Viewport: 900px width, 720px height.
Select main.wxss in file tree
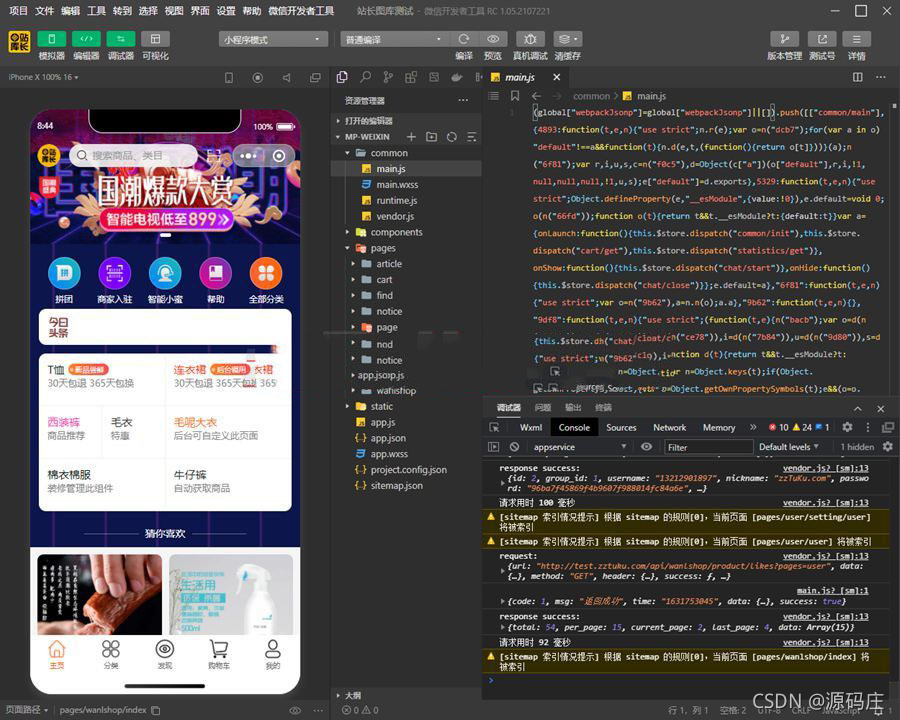[397, 185]
